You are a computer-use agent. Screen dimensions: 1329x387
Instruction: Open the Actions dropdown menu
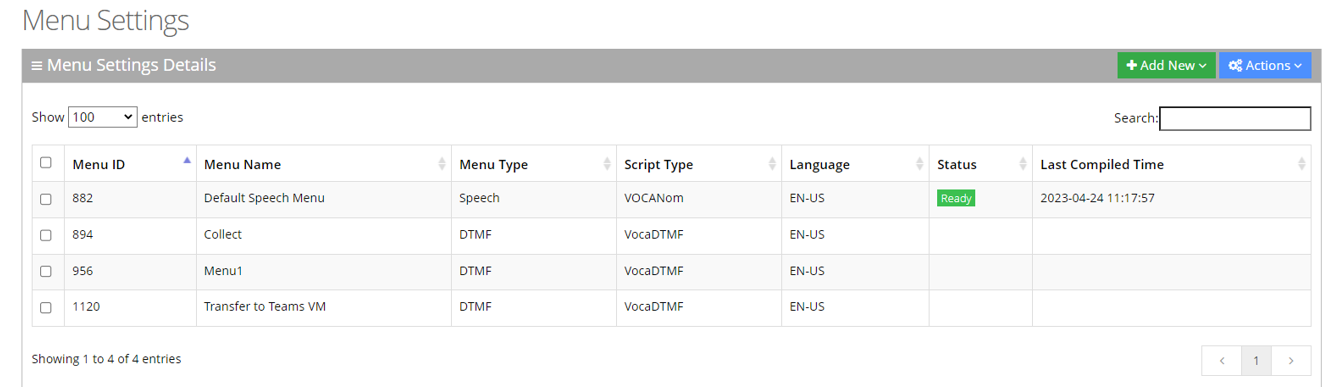(x=1265, y=65)
